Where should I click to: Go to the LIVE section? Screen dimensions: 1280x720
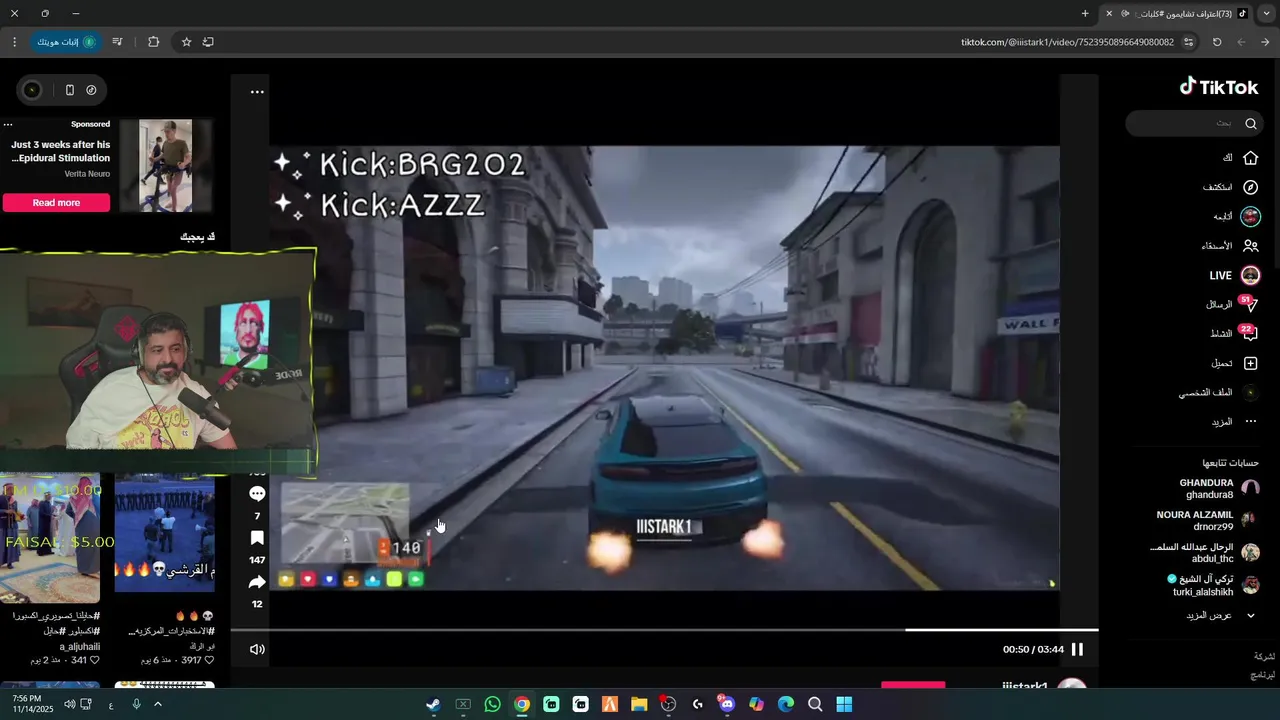point(1235,275)
